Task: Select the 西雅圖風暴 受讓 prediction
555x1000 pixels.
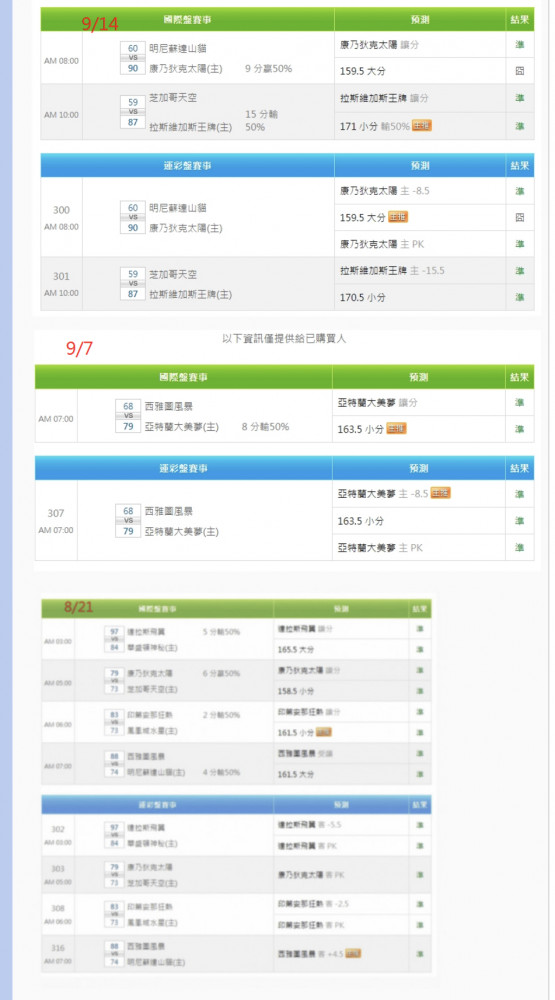Action: tap(305, 754)
